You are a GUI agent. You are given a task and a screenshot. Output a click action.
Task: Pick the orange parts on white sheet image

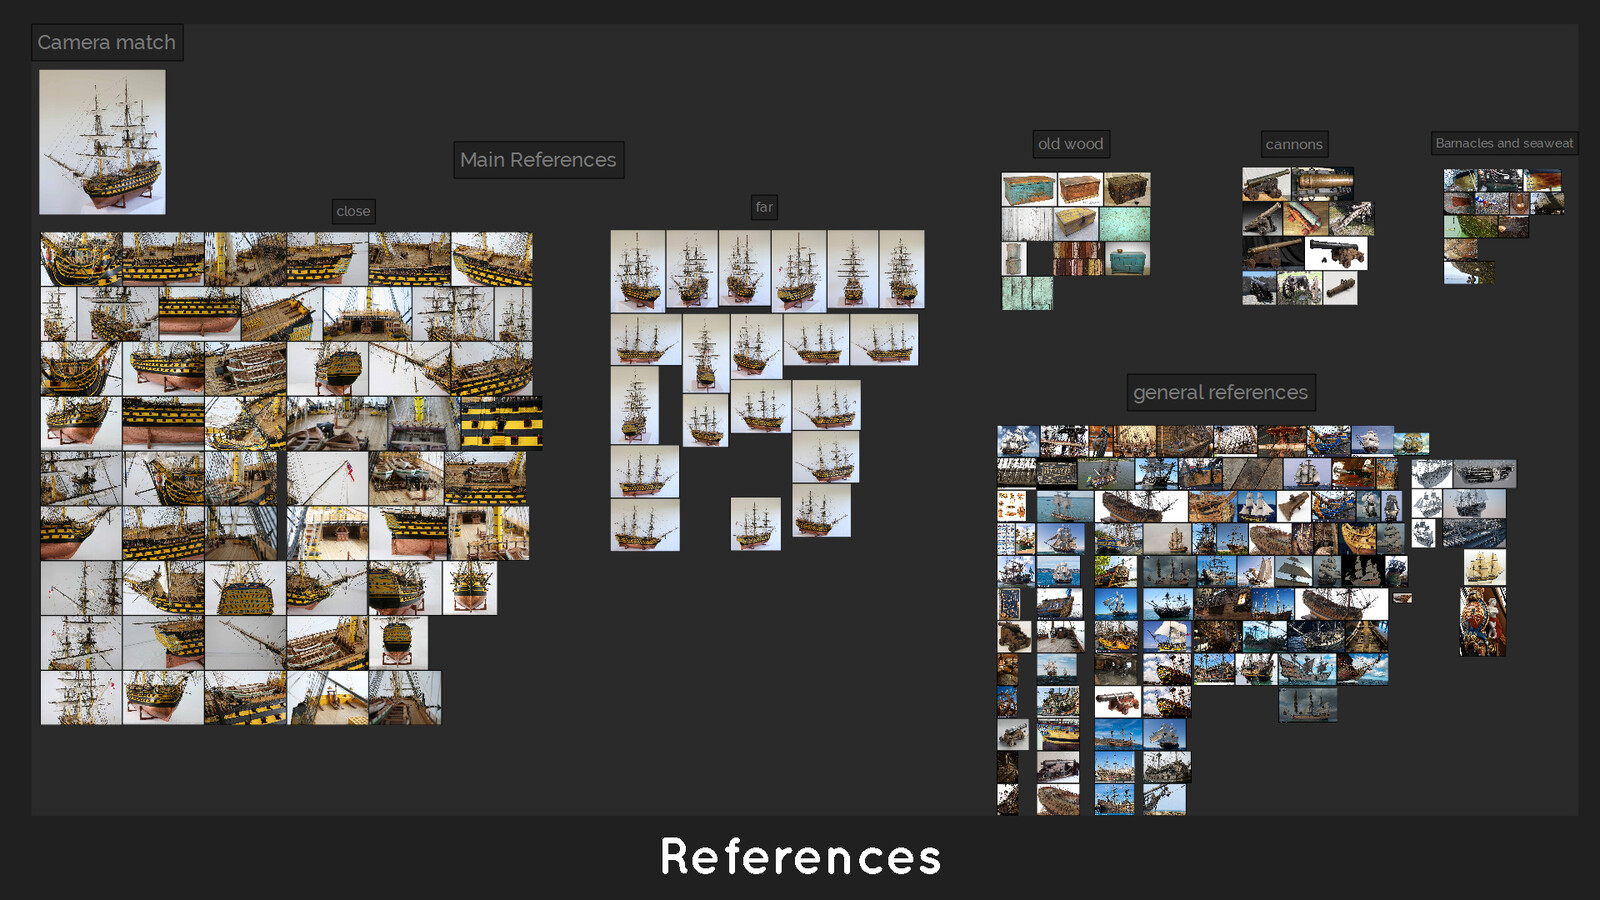[1012, 505]
